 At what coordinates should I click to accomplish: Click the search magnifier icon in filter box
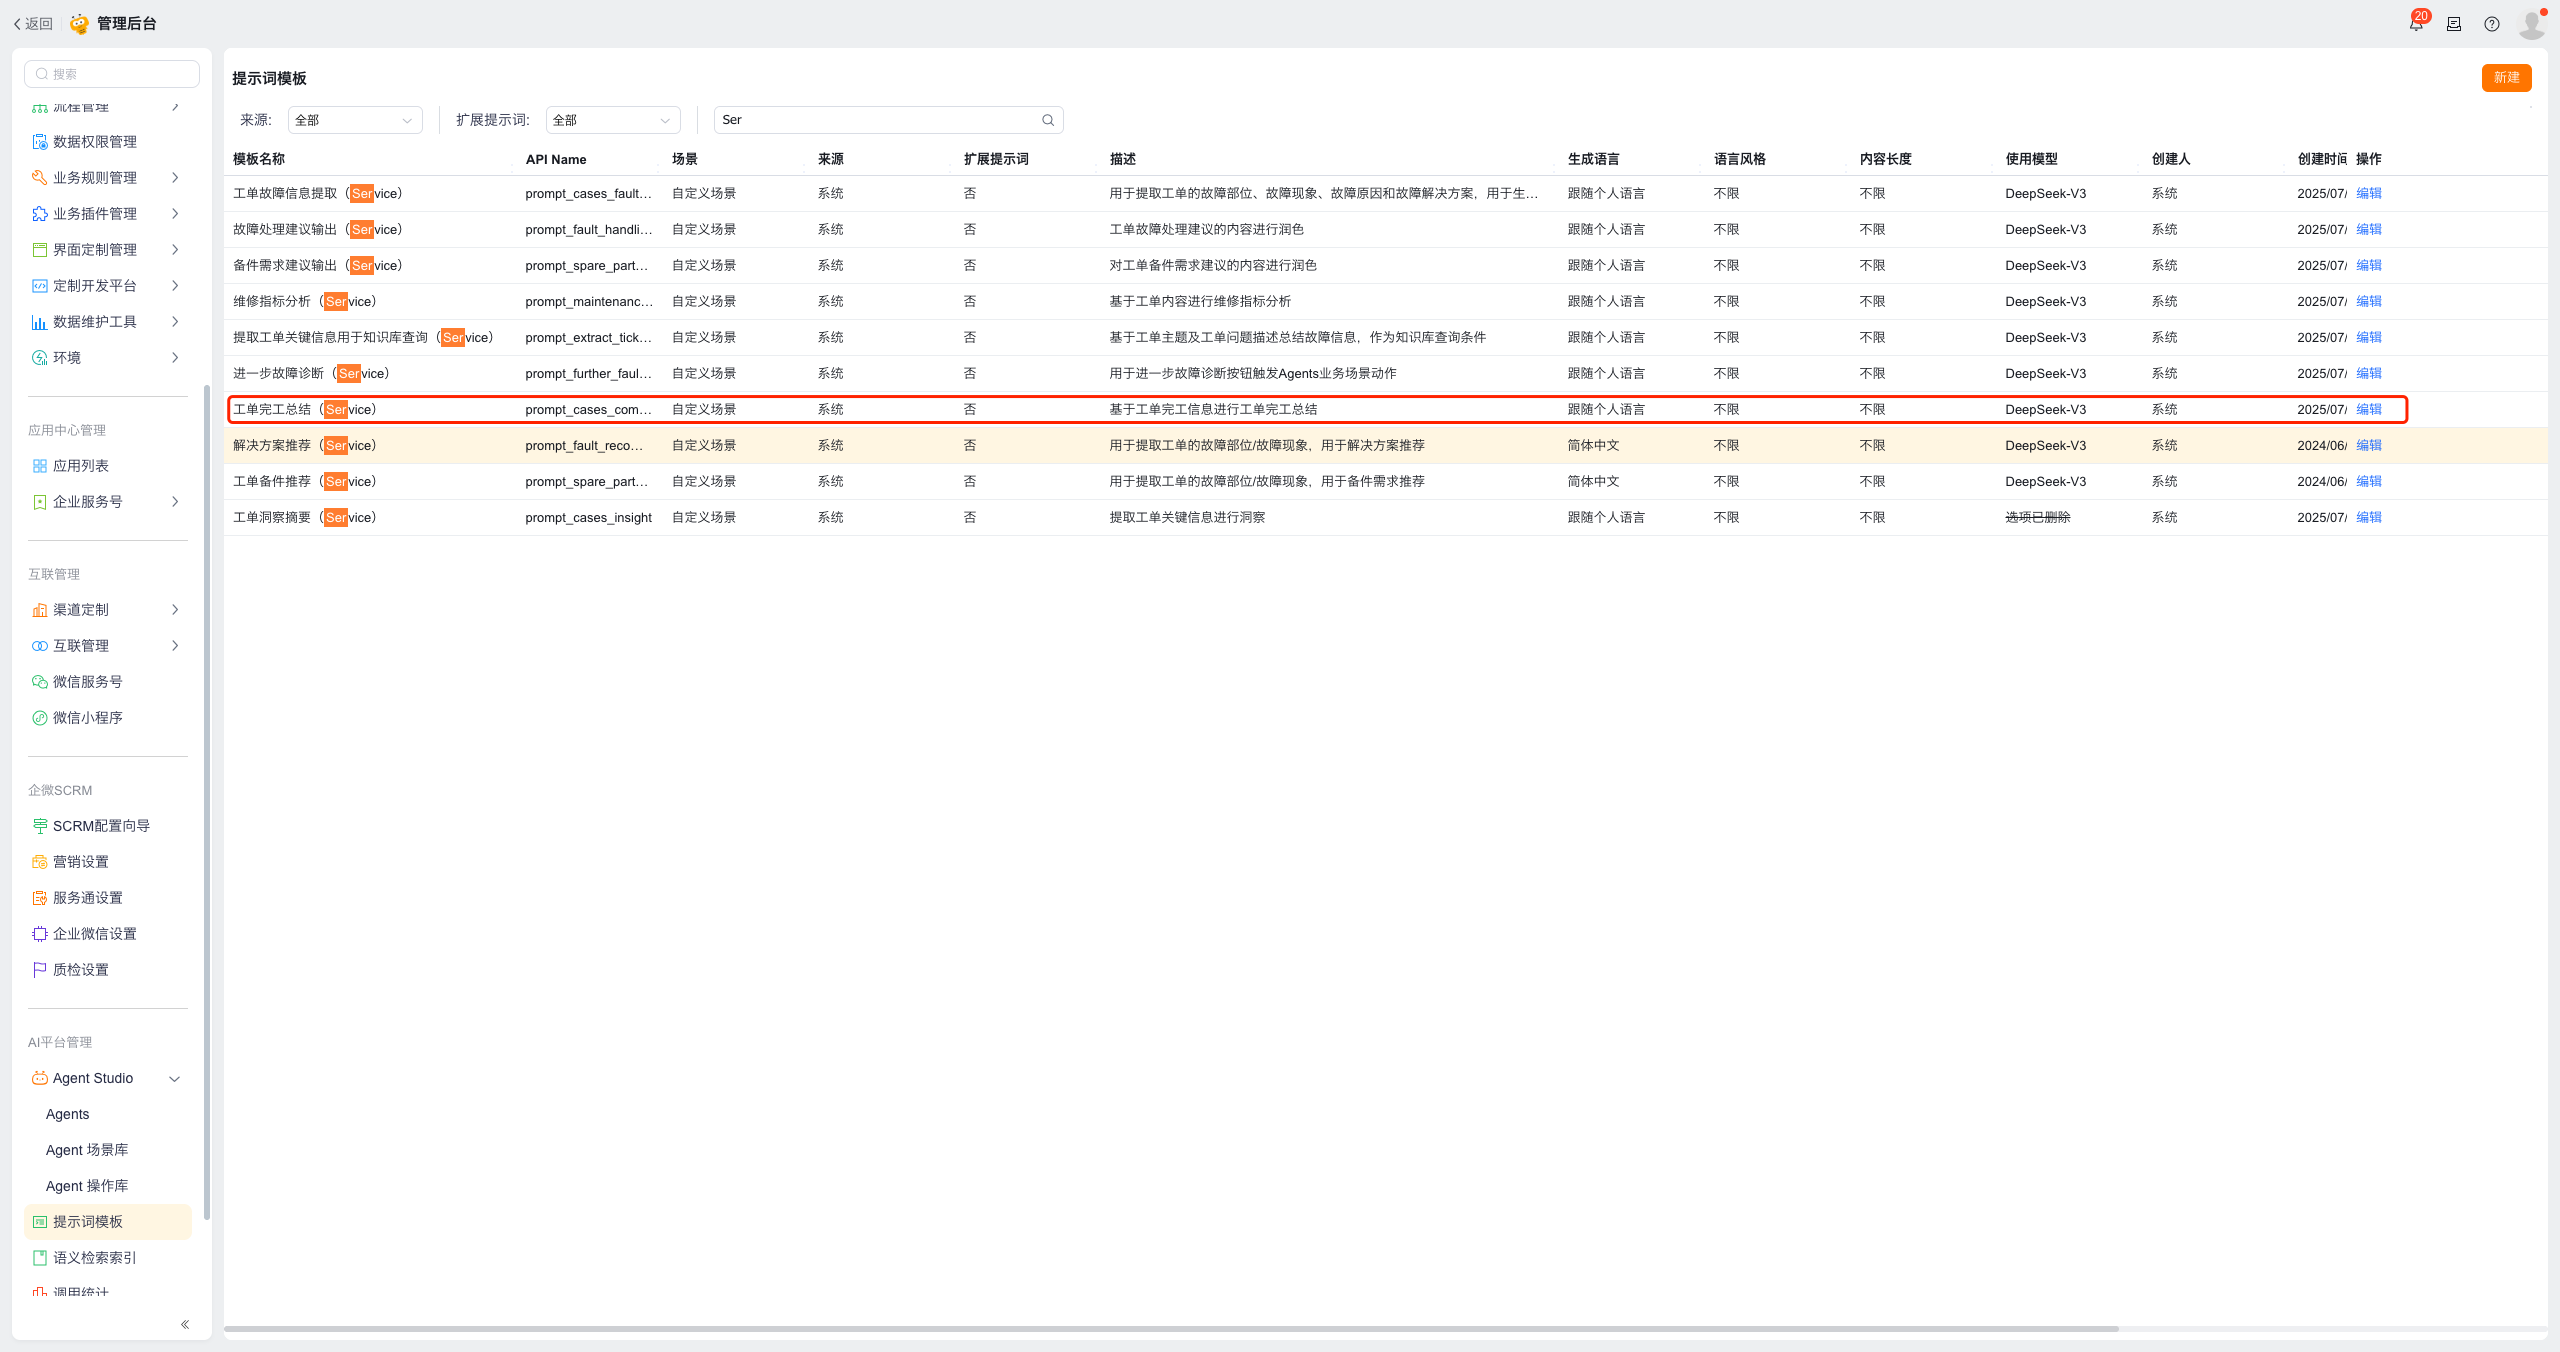click(x=1048, y=120)
